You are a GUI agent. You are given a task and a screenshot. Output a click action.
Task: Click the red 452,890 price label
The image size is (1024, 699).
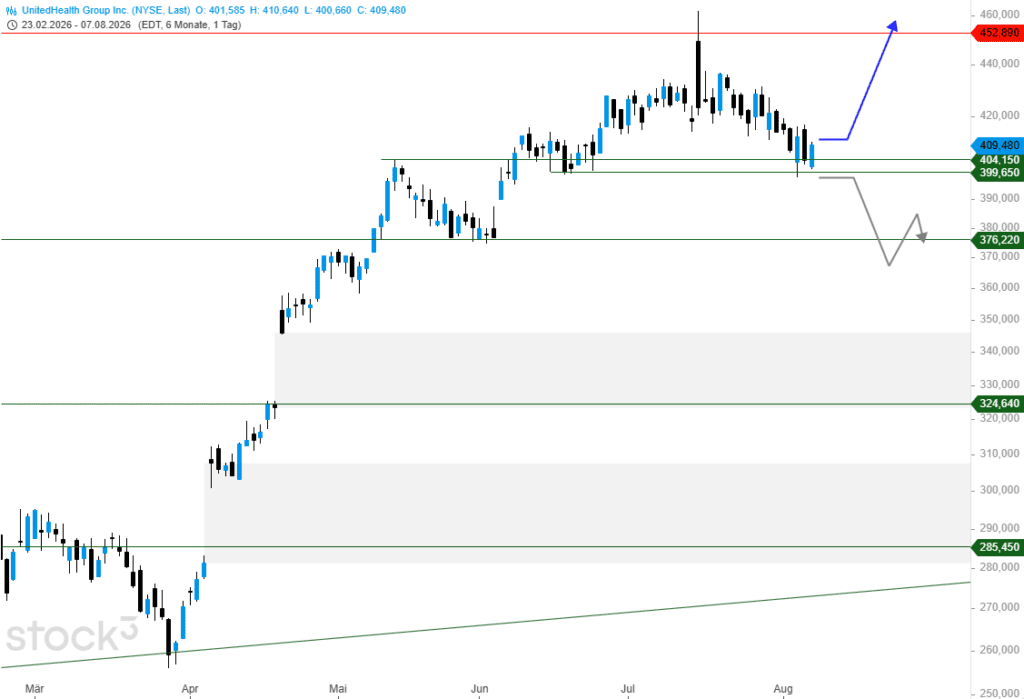coord(998,33)
